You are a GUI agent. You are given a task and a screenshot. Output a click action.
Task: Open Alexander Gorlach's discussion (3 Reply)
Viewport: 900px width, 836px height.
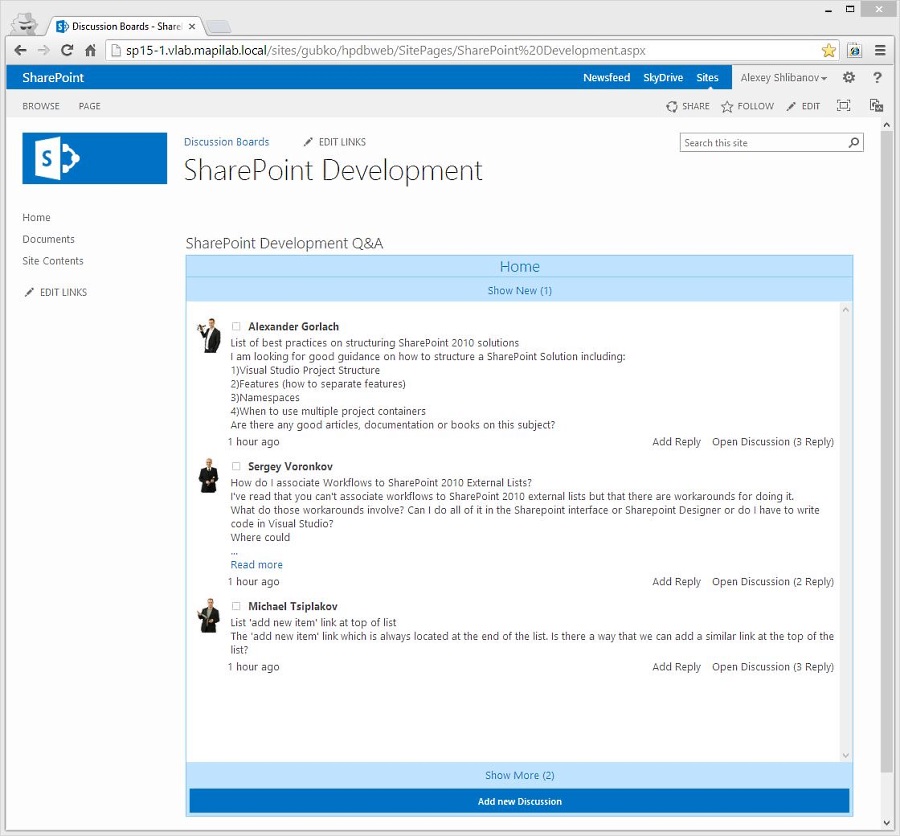[x=773, y=442]
